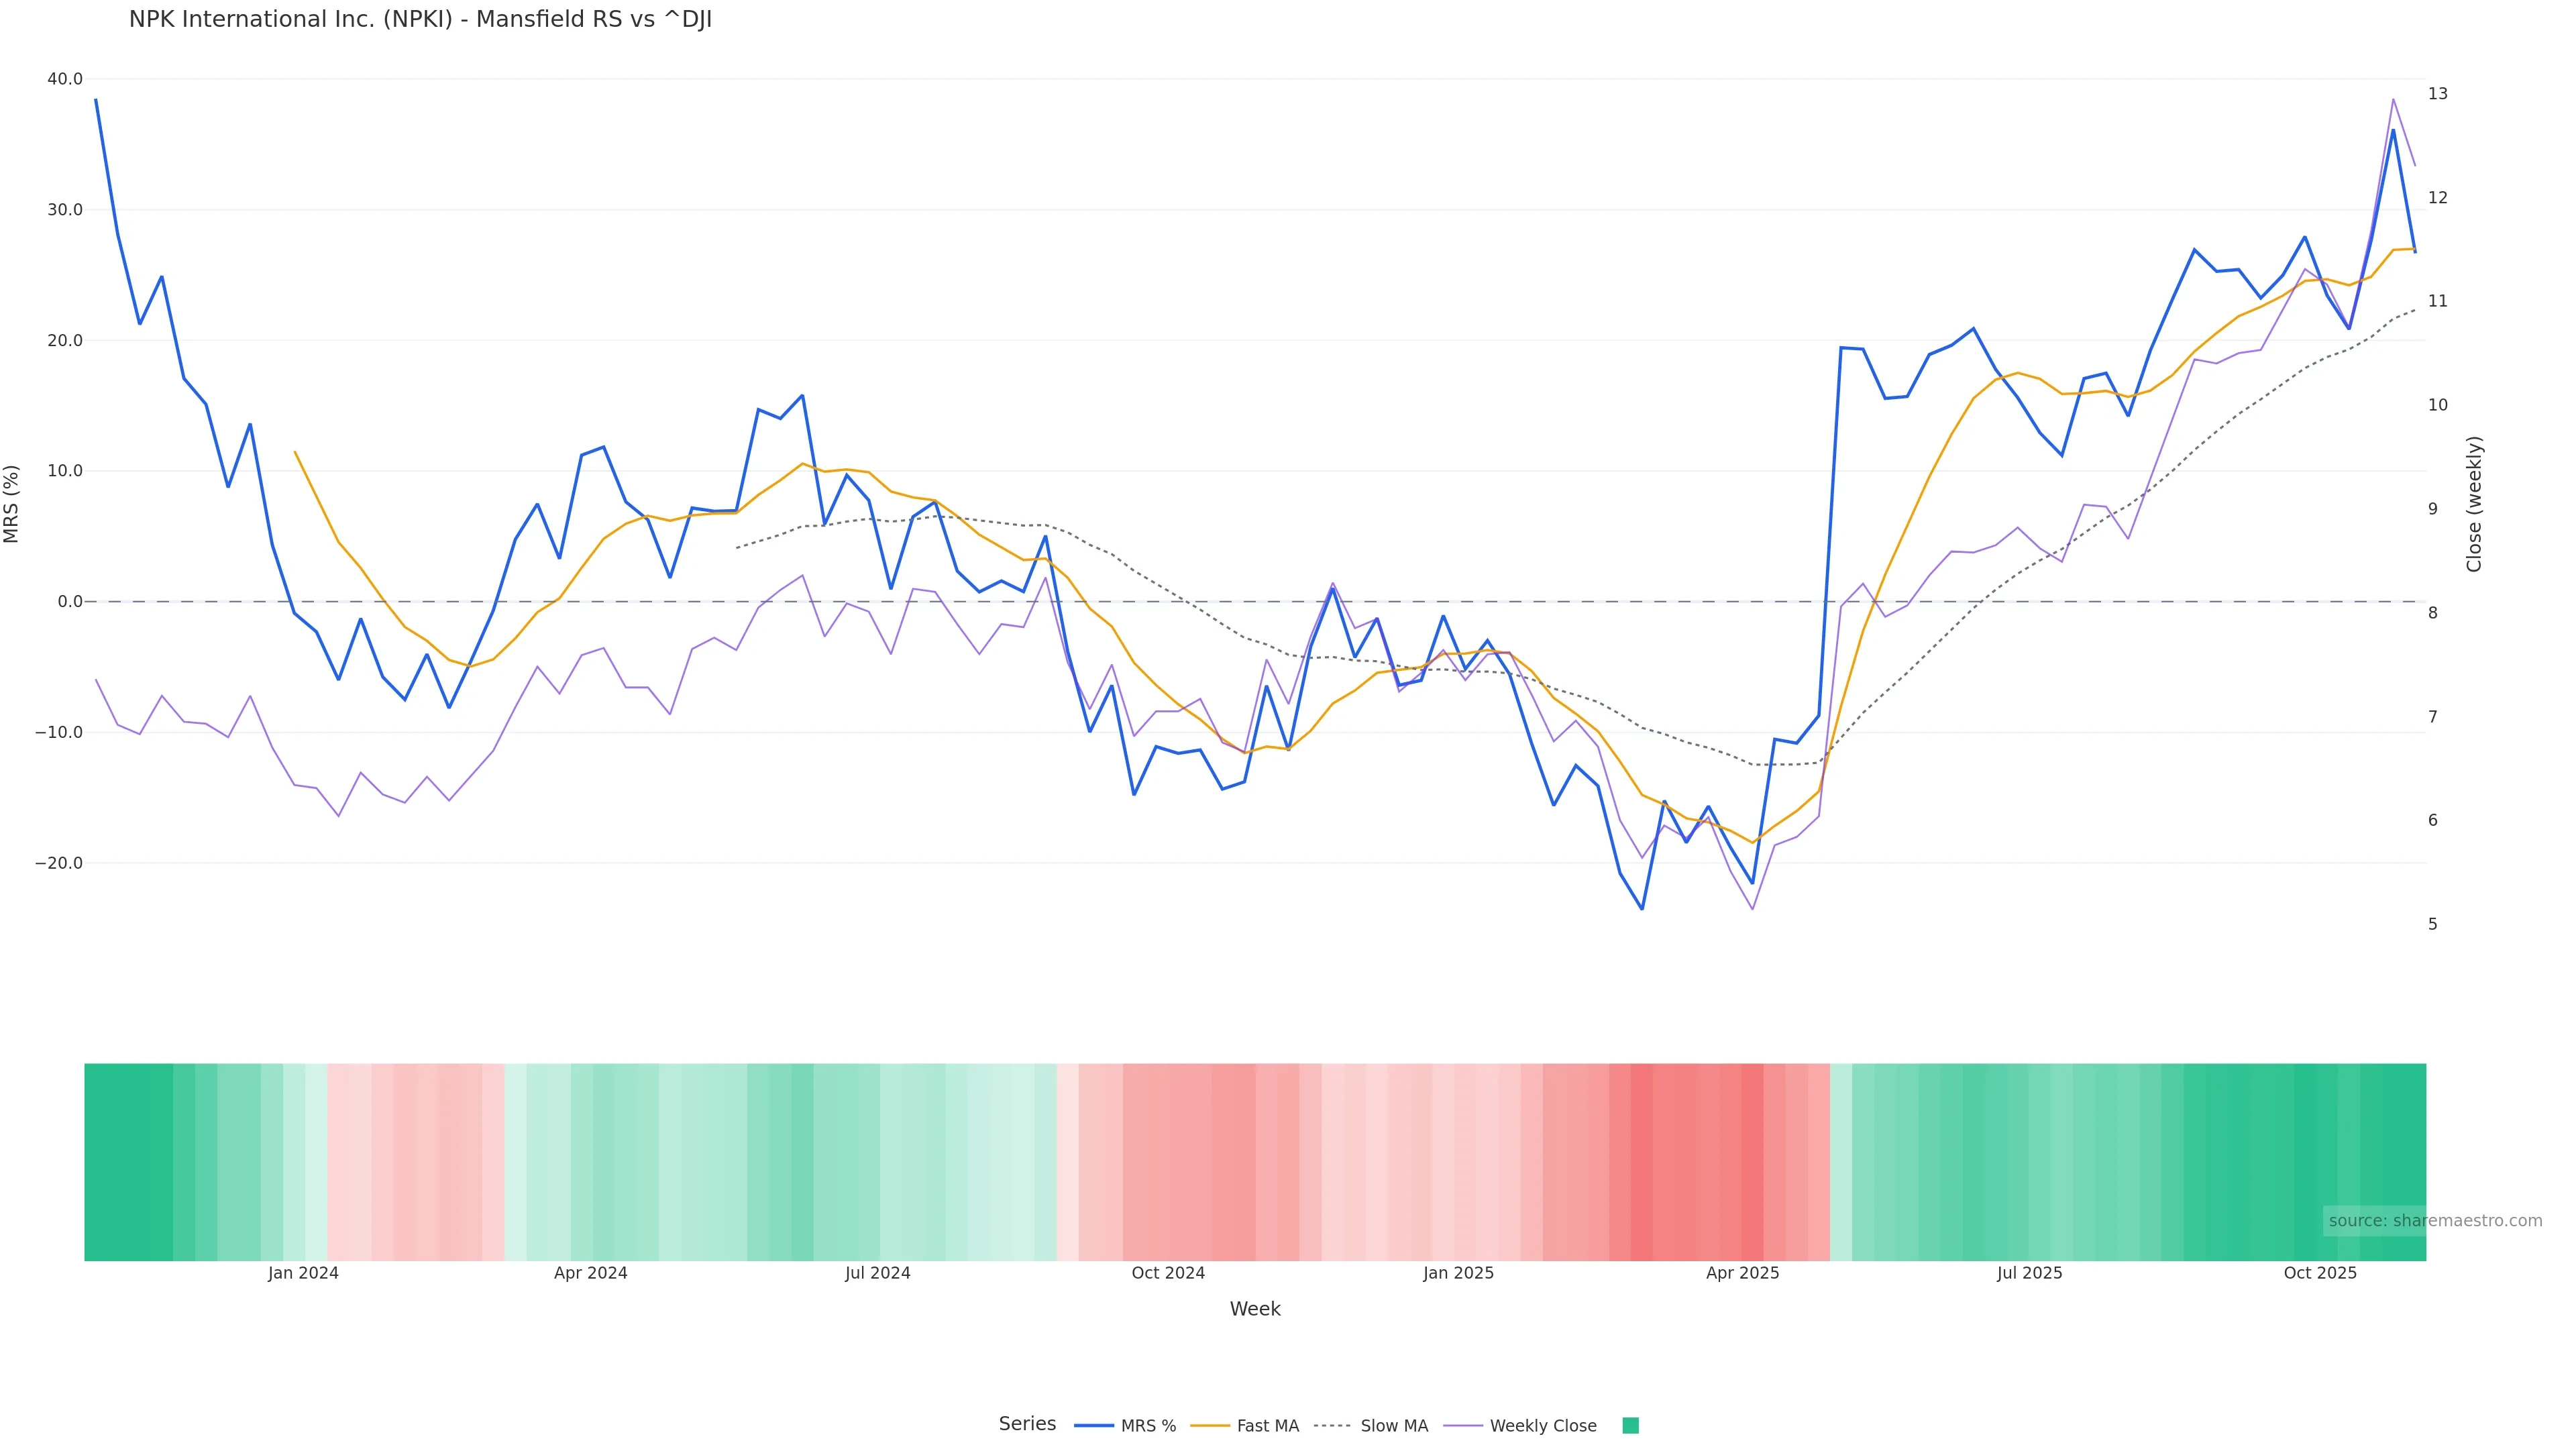
Task: Select the 13 right axis label
Action: 2438,94
